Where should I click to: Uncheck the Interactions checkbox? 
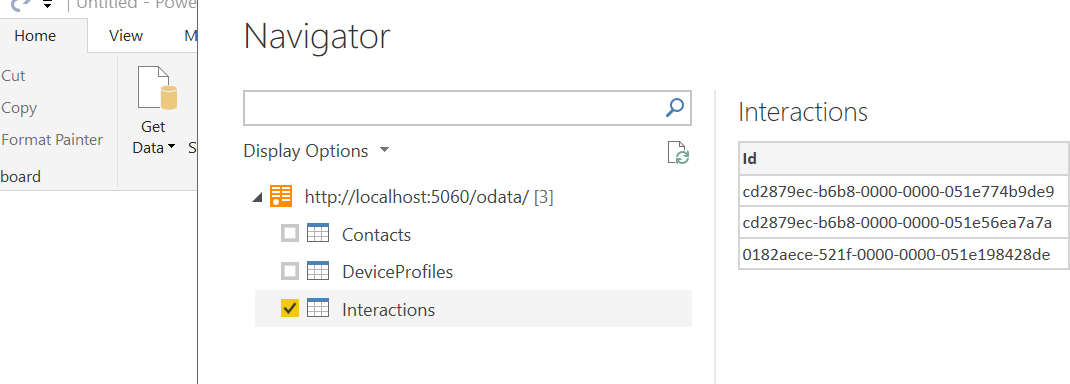pyautogui.click(x=290, y=309)
